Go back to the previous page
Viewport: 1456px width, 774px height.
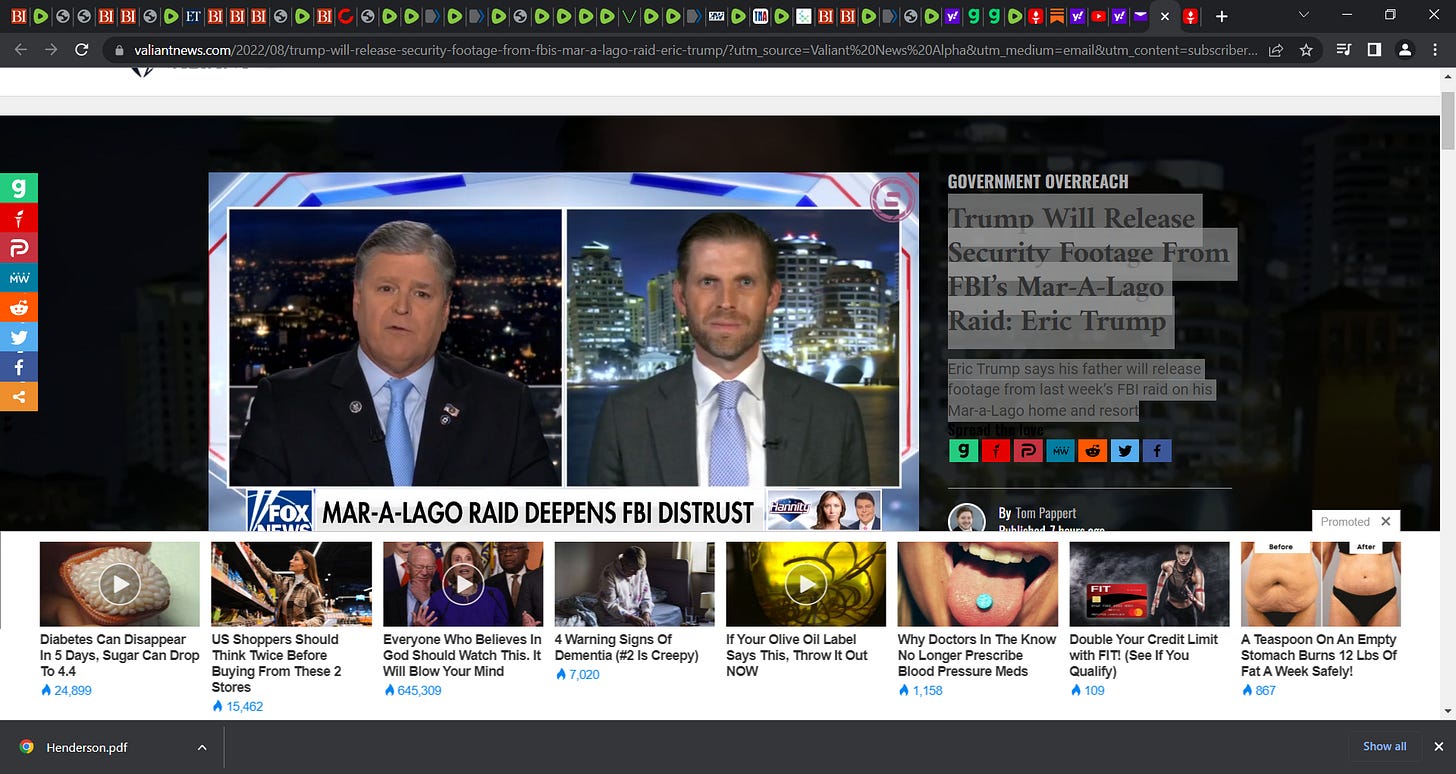[21, 50]
